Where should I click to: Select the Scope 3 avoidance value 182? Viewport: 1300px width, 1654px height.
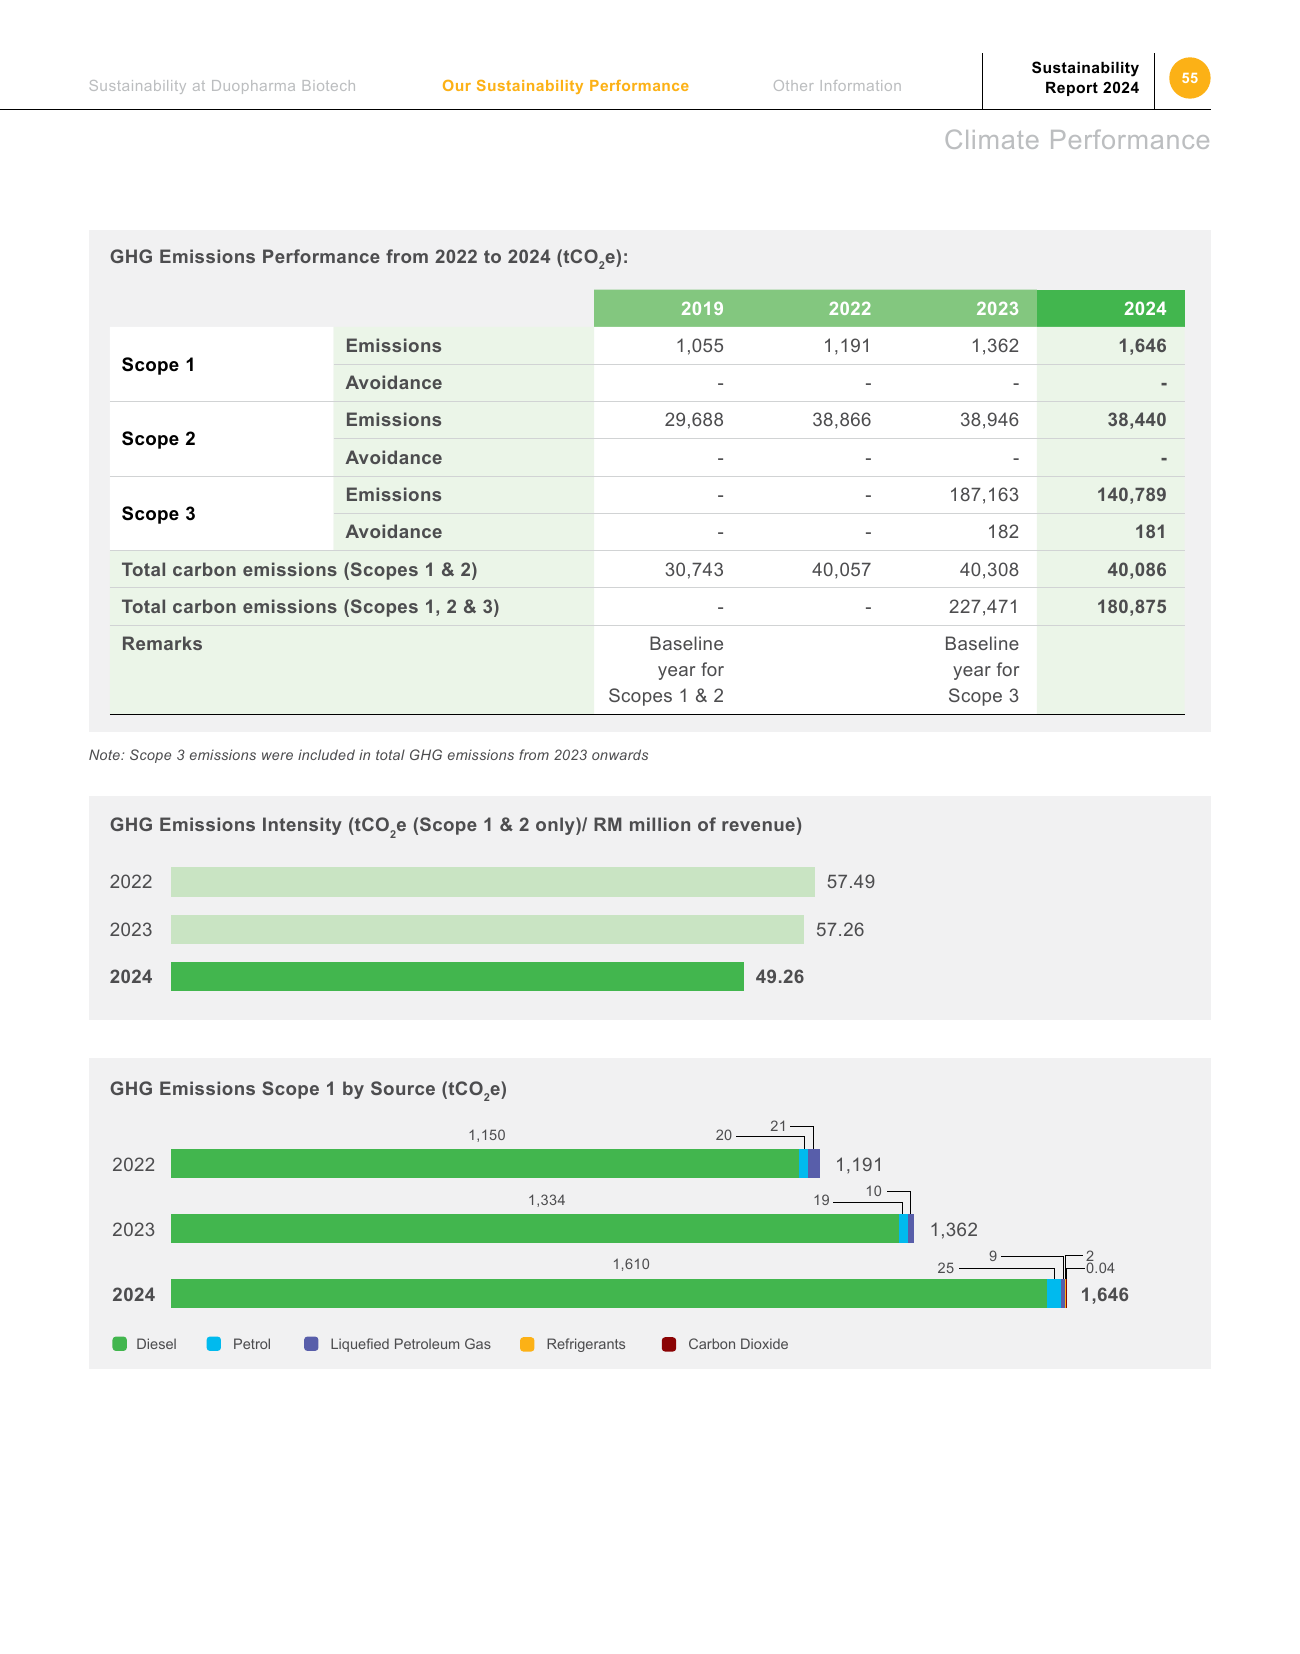coord(1003,532)
